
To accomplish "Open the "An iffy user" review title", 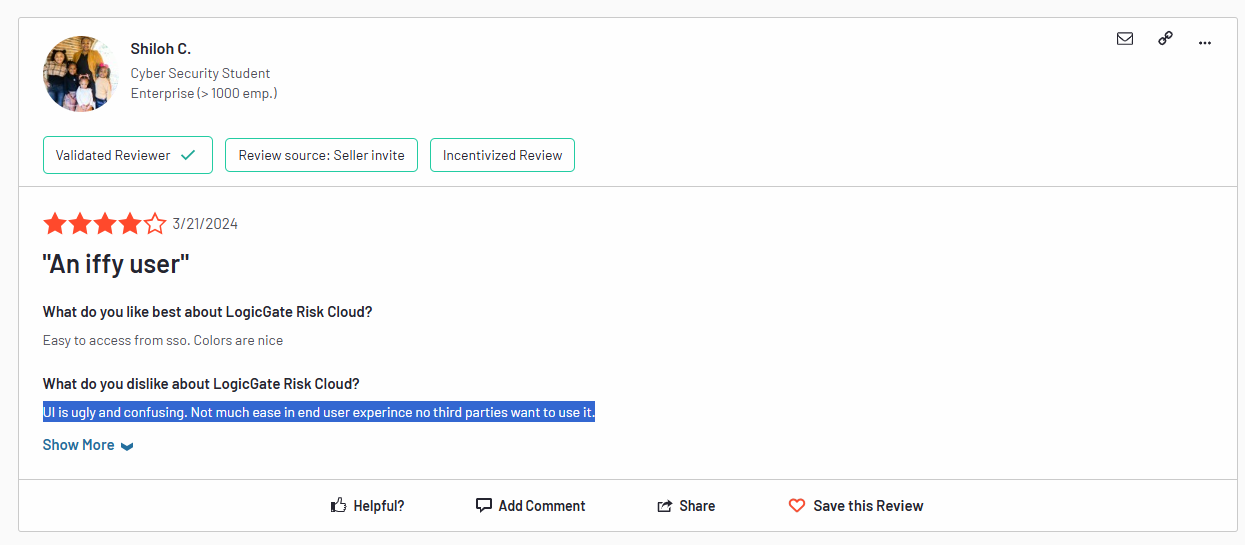I will (x=116, y=264).
